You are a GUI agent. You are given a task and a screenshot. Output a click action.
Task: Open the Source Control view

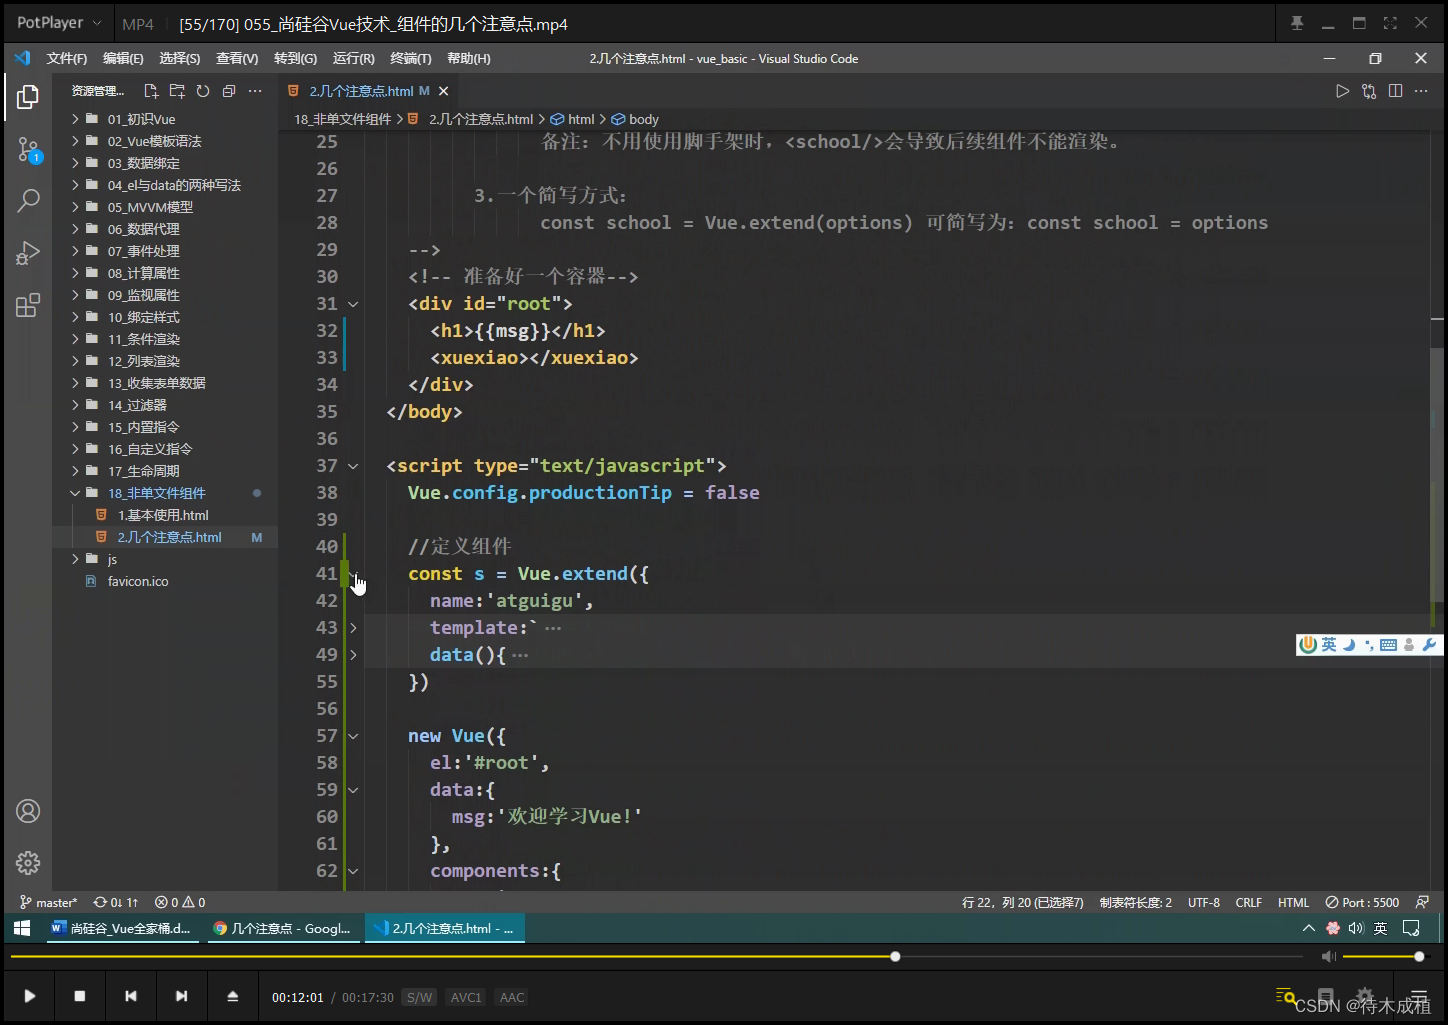(28, 151)
